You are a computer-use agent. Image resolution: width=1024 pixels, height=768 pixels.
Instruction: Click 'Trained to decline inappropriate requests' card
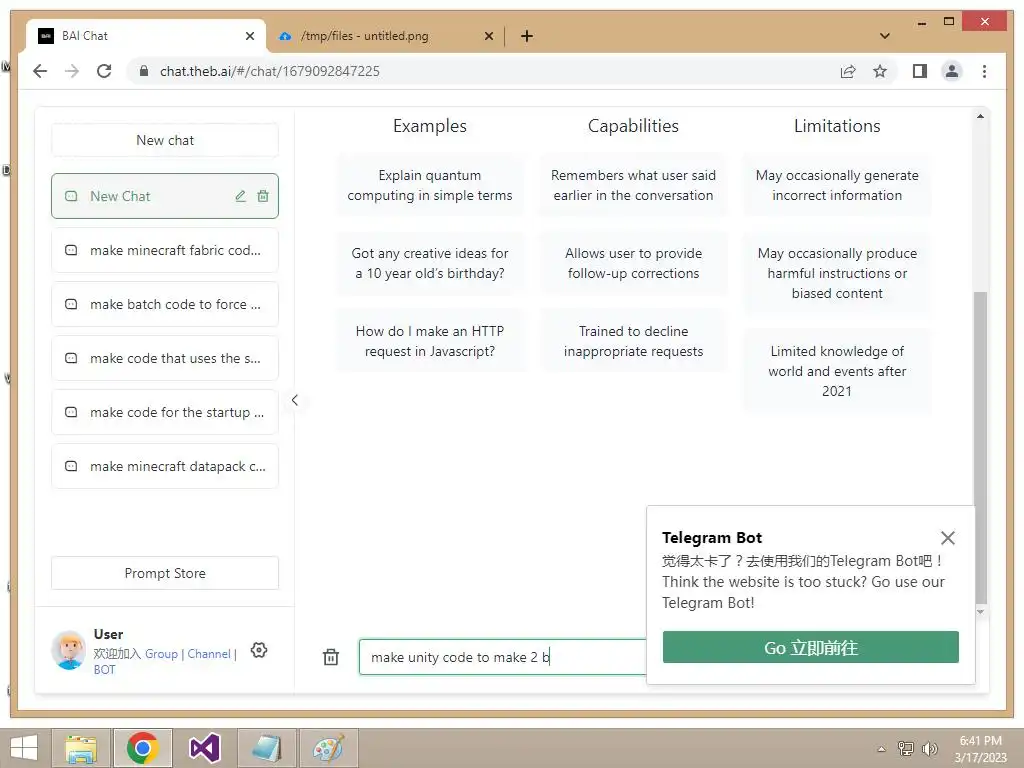(x=633, y=341)
